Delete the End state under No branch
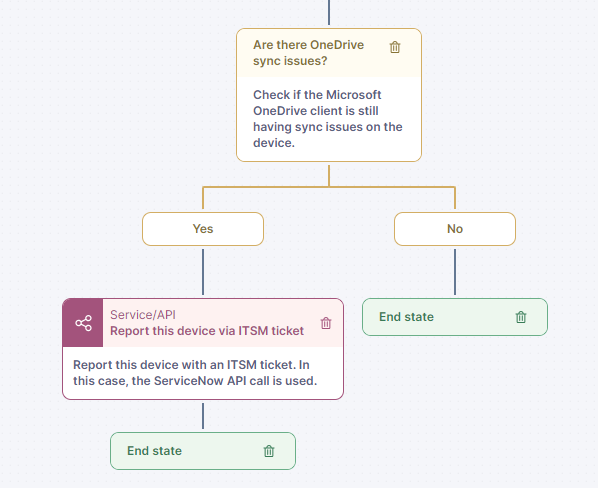 (521, 317)
